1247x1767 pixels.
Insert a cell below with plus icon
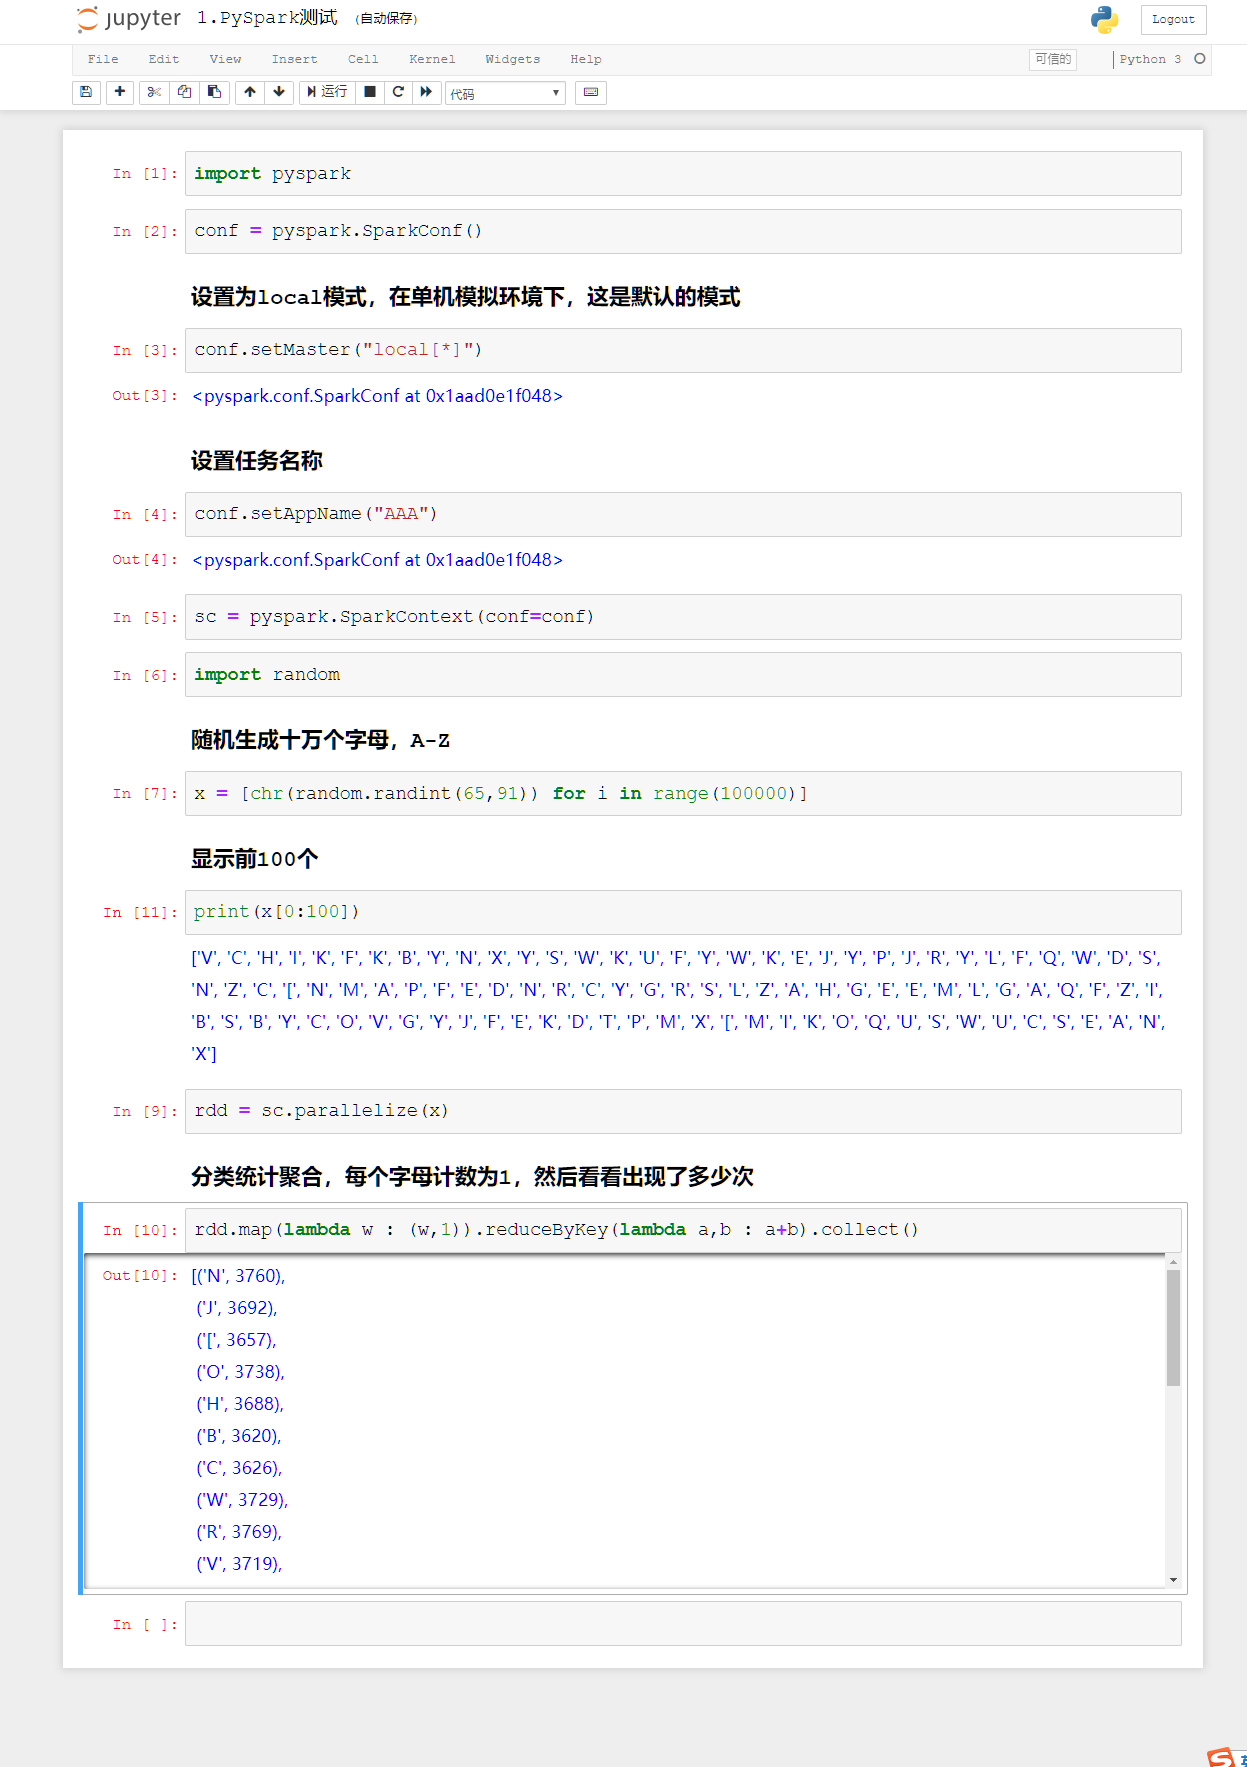(x=119, y=93)
